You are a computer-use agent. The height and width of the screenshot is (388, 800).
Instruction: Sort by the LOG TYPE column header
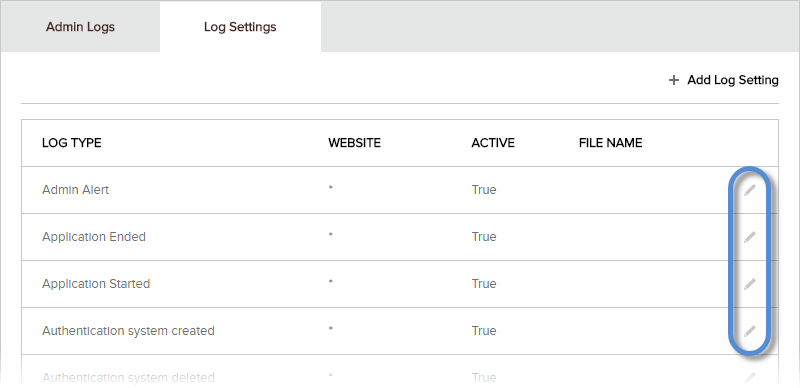coord(71,143)
